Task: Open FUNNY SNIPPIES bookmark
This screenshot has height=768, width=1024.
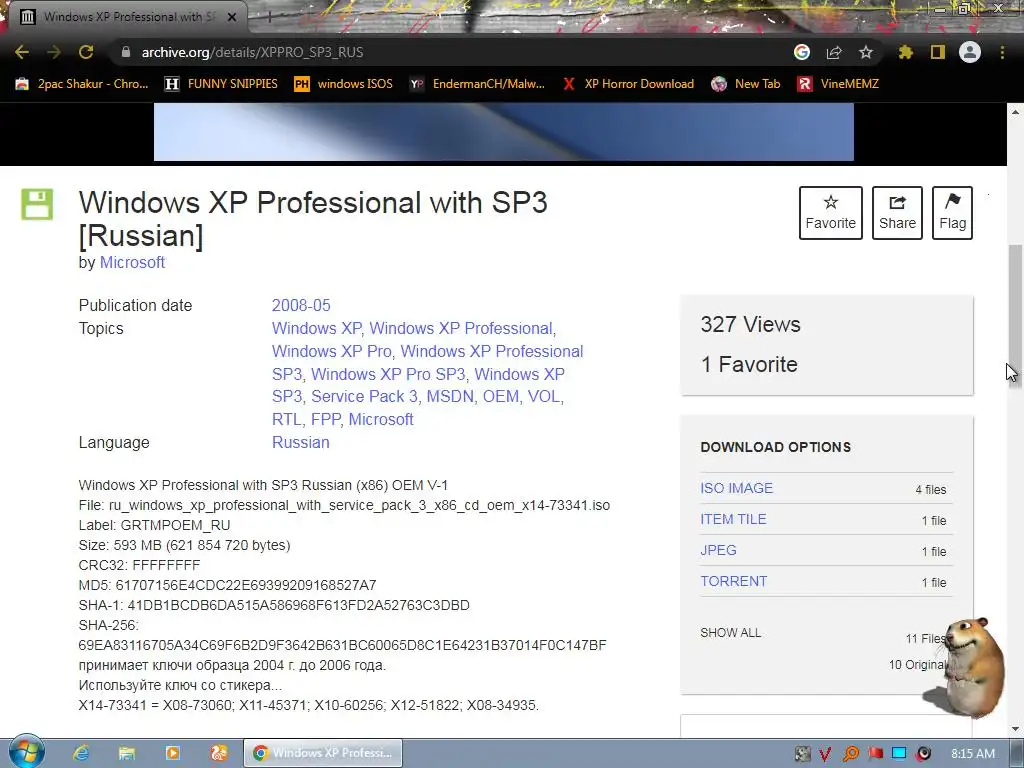Action: (x=221, y=84)
